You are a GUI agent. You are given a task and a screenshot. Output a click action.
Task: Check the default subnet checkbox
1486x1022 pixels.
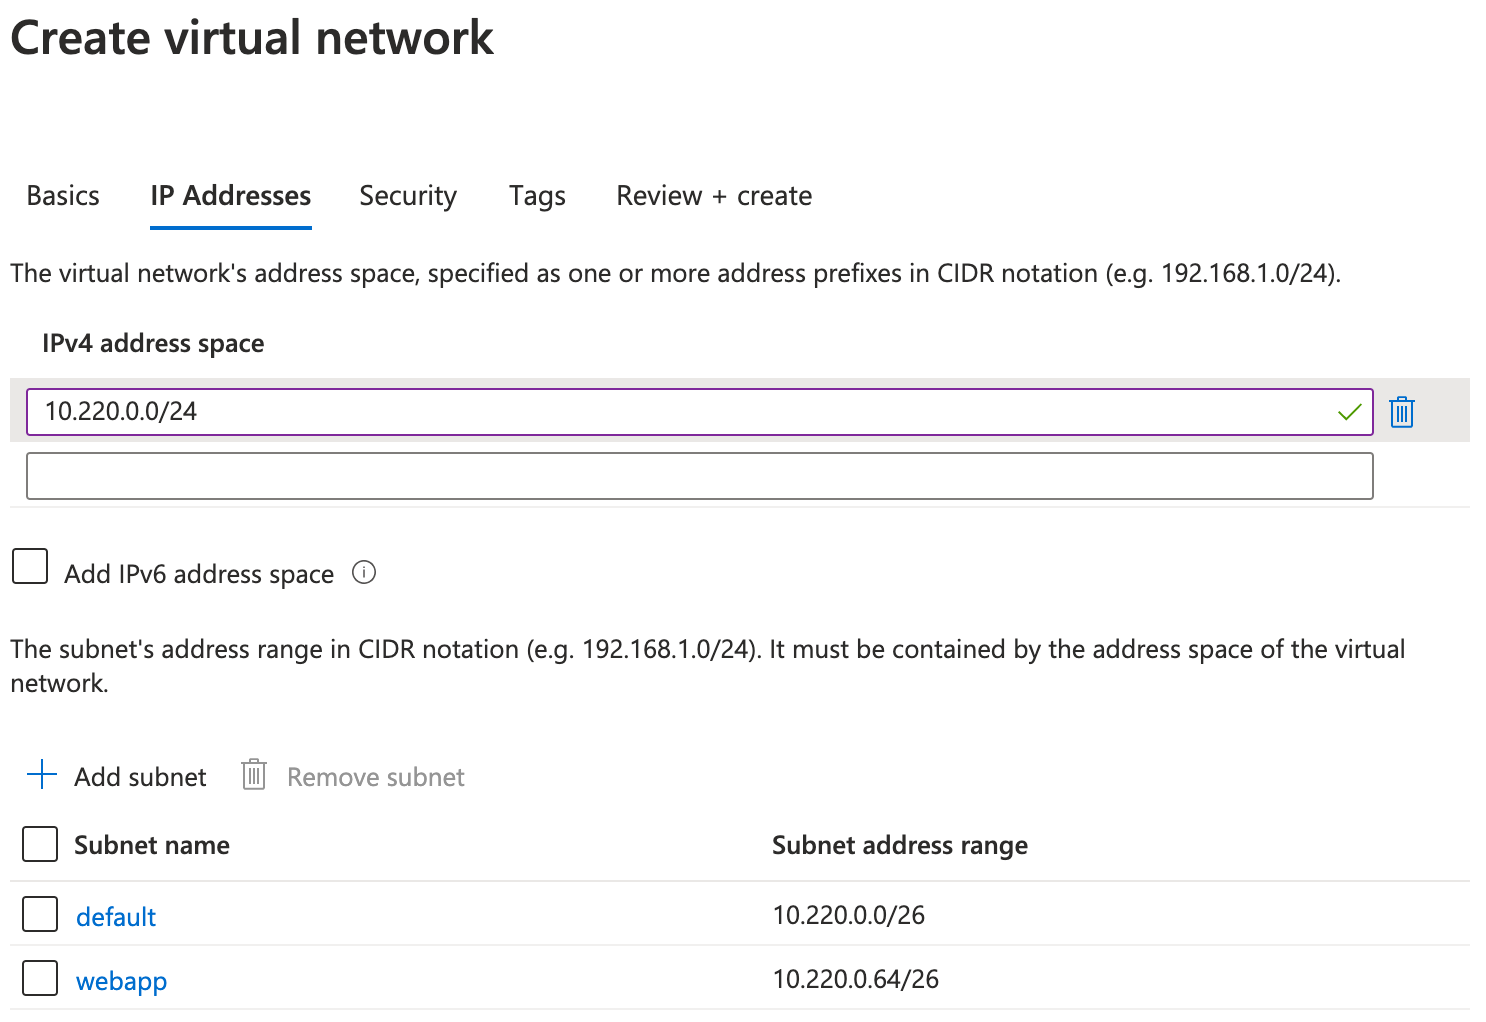coord(39,913)
